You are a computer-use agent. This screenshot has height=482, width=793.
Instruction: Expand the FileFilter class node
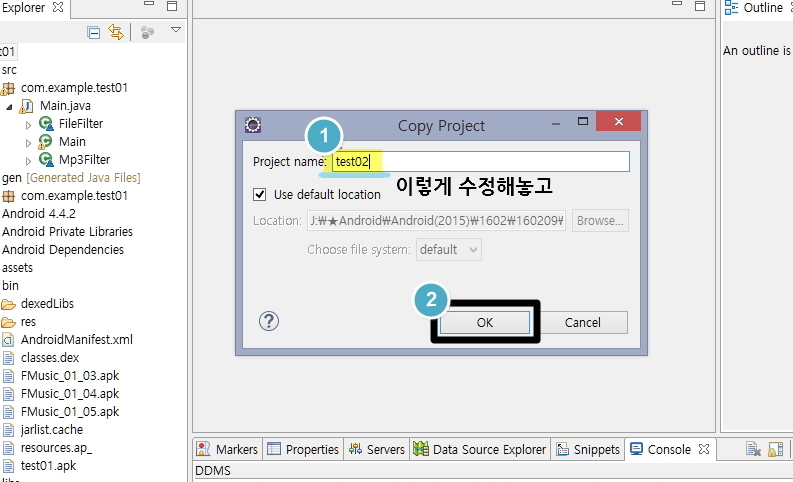(x=28, y=124)
